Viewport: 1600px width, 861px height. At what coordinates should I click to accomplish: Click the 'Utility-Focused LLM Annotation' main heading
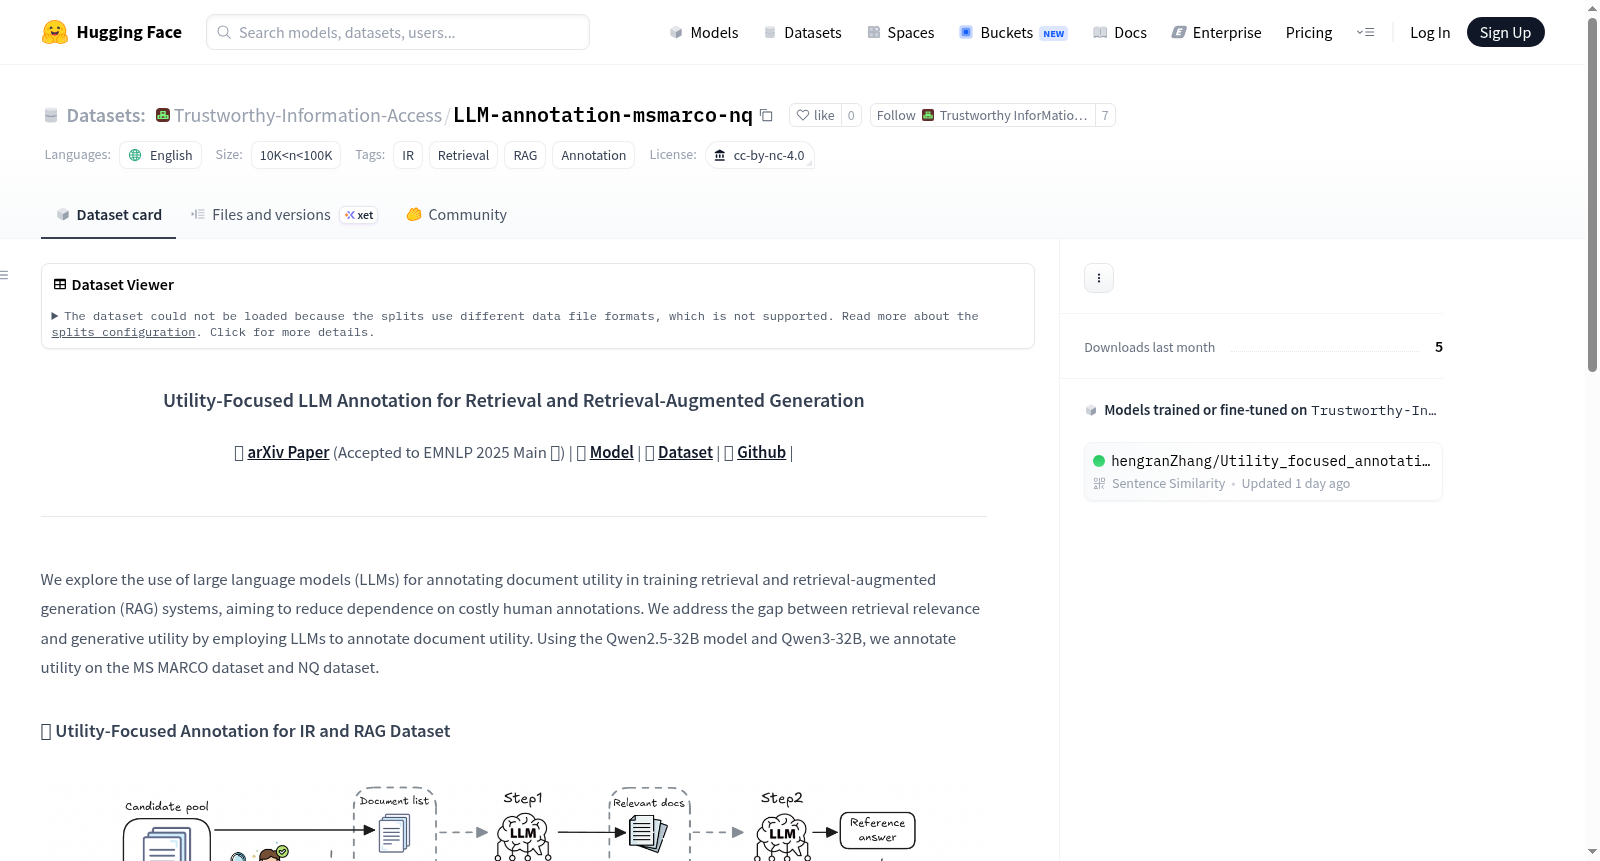tap(514, 400)
